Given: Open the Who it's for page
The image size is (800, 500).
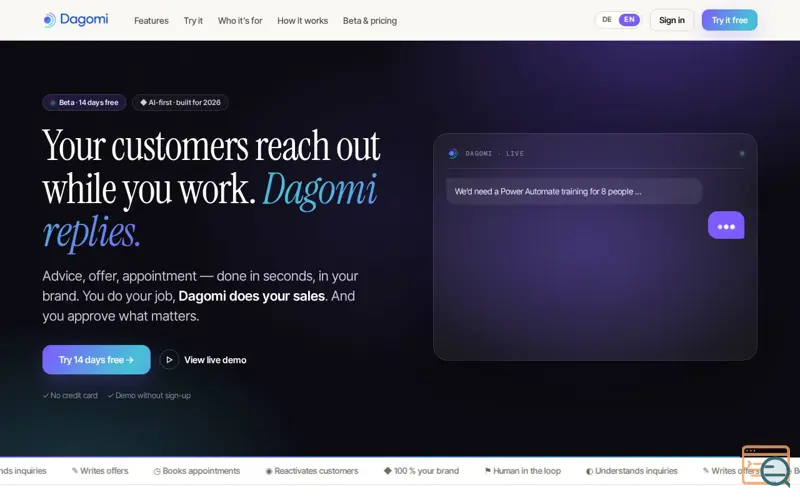Looking at the screenshot, I should coord(240,21).
